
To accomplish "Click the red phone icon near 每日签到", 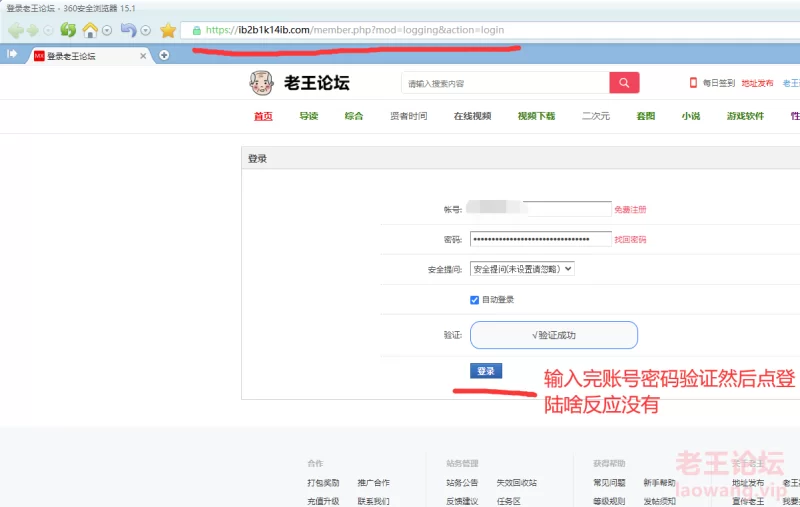I will (x=693, y=83).
